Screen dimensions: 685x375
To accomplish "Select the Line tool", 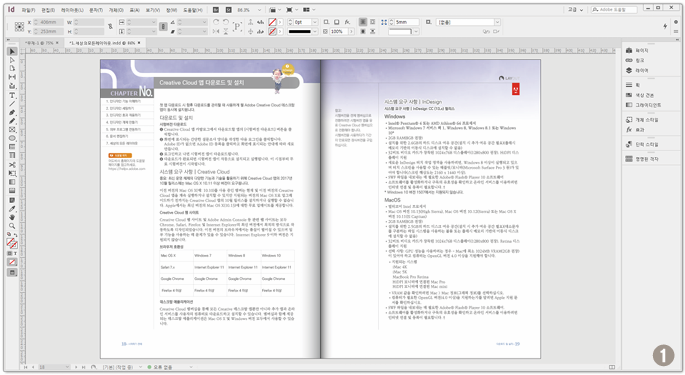I will pyautogui.click(x=12, y=104).
